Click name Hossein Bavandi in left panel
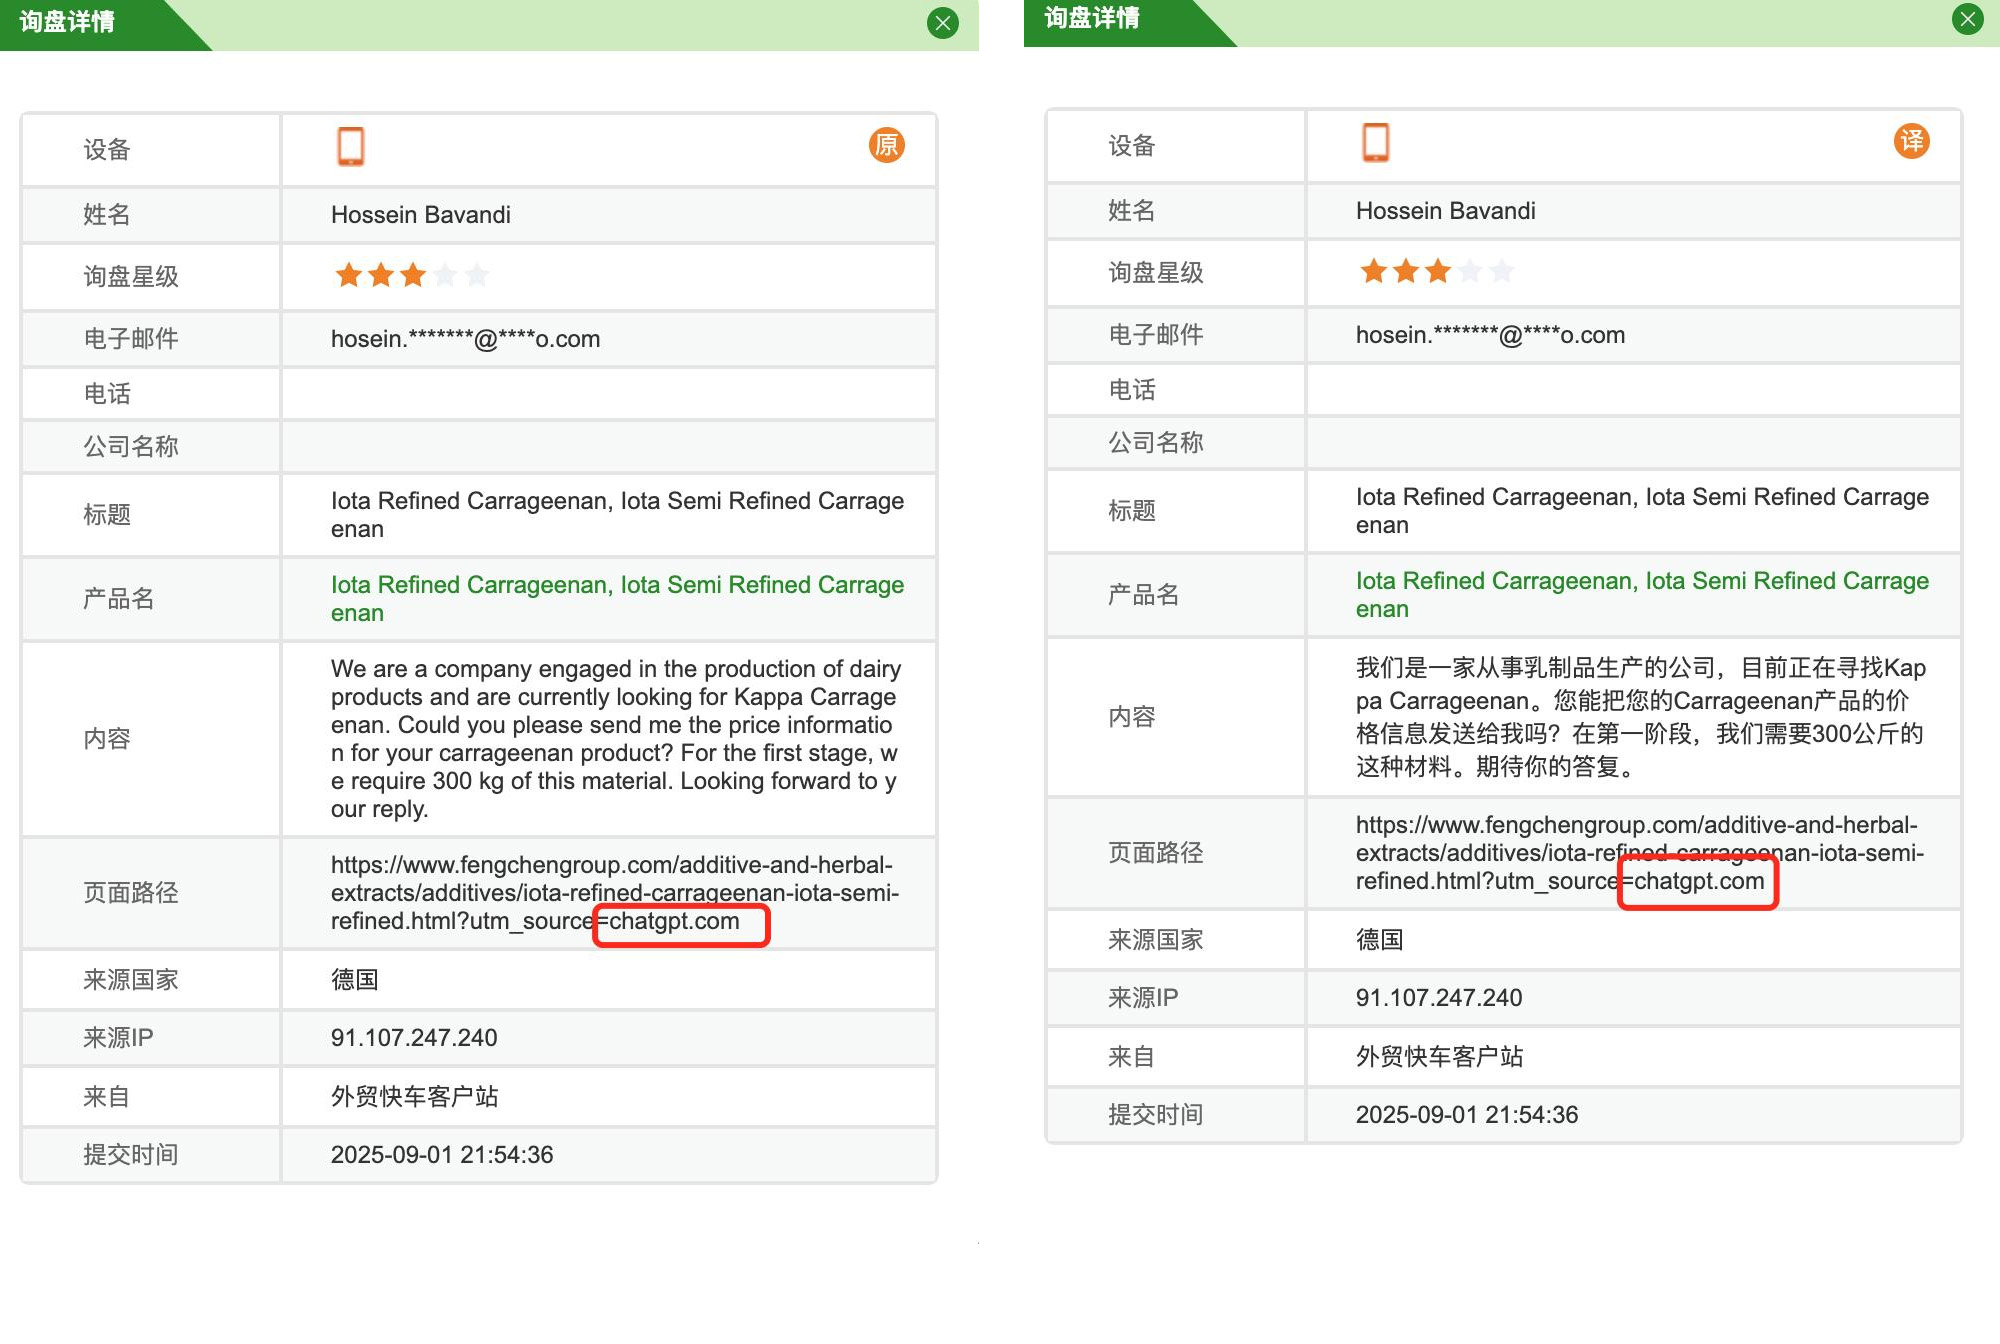Screen dimensions: 2000x1344 point(420,215)
